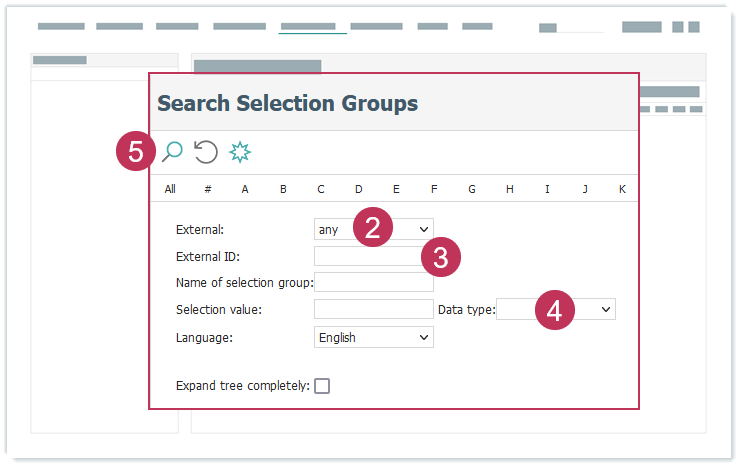The width and height of the screenshot is (741, 468).
Task: Filter by letter J
Action: coord(585,189)
